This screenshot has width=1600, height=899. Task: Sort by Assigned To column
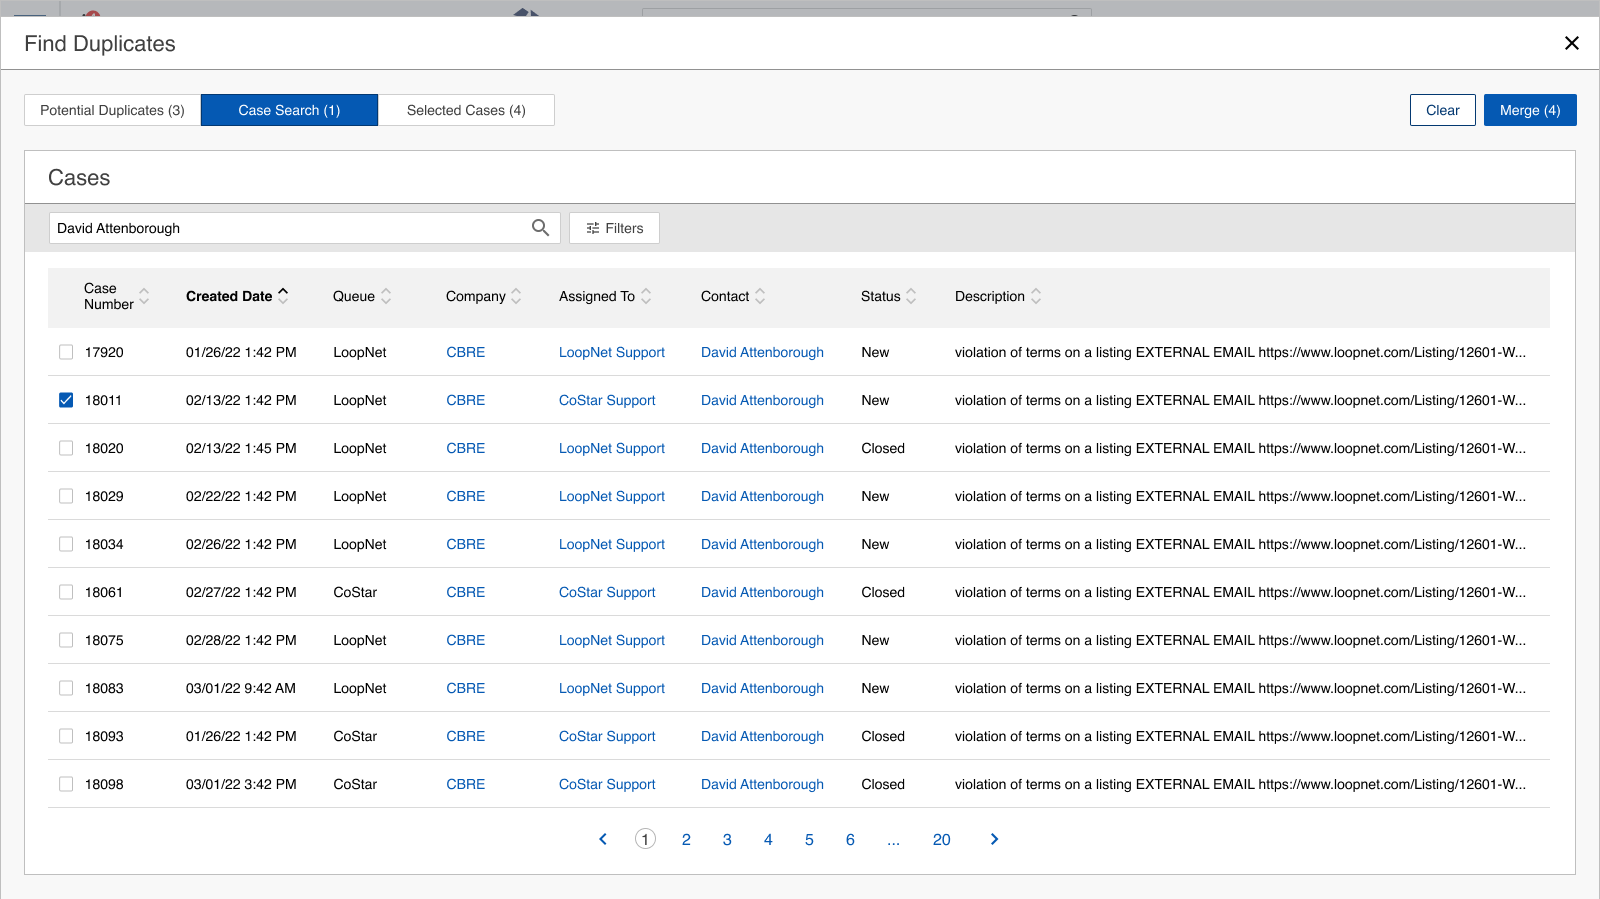[x=646, y=296]
